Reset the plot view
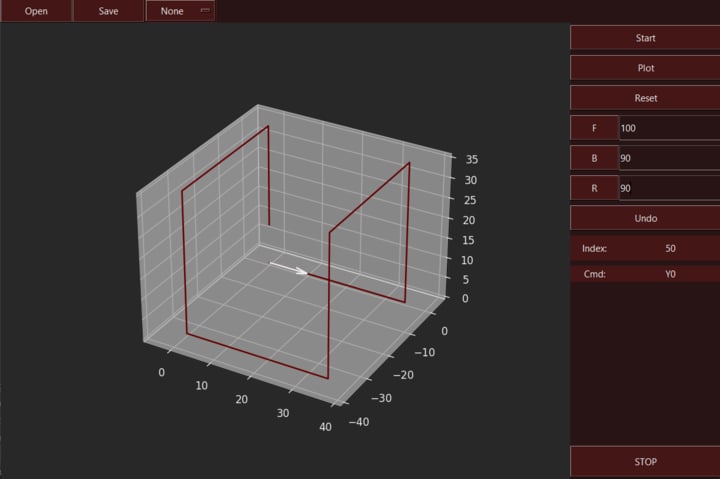 point(645,98)
